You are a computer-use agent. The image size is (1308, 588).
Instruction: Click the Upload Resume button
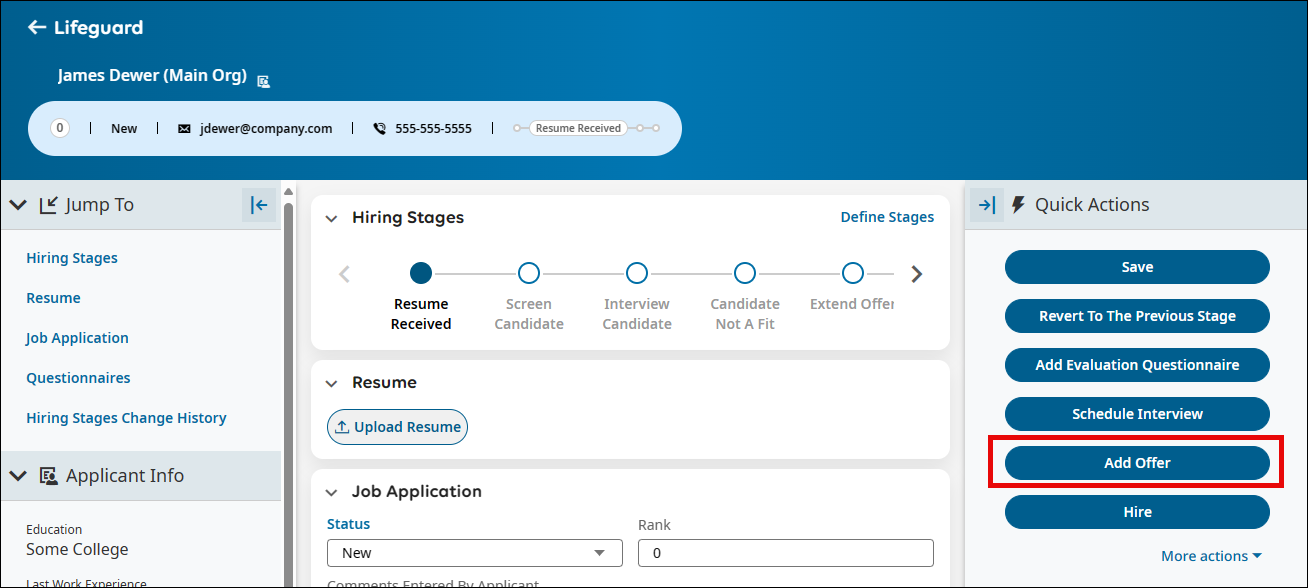[397, 427]
